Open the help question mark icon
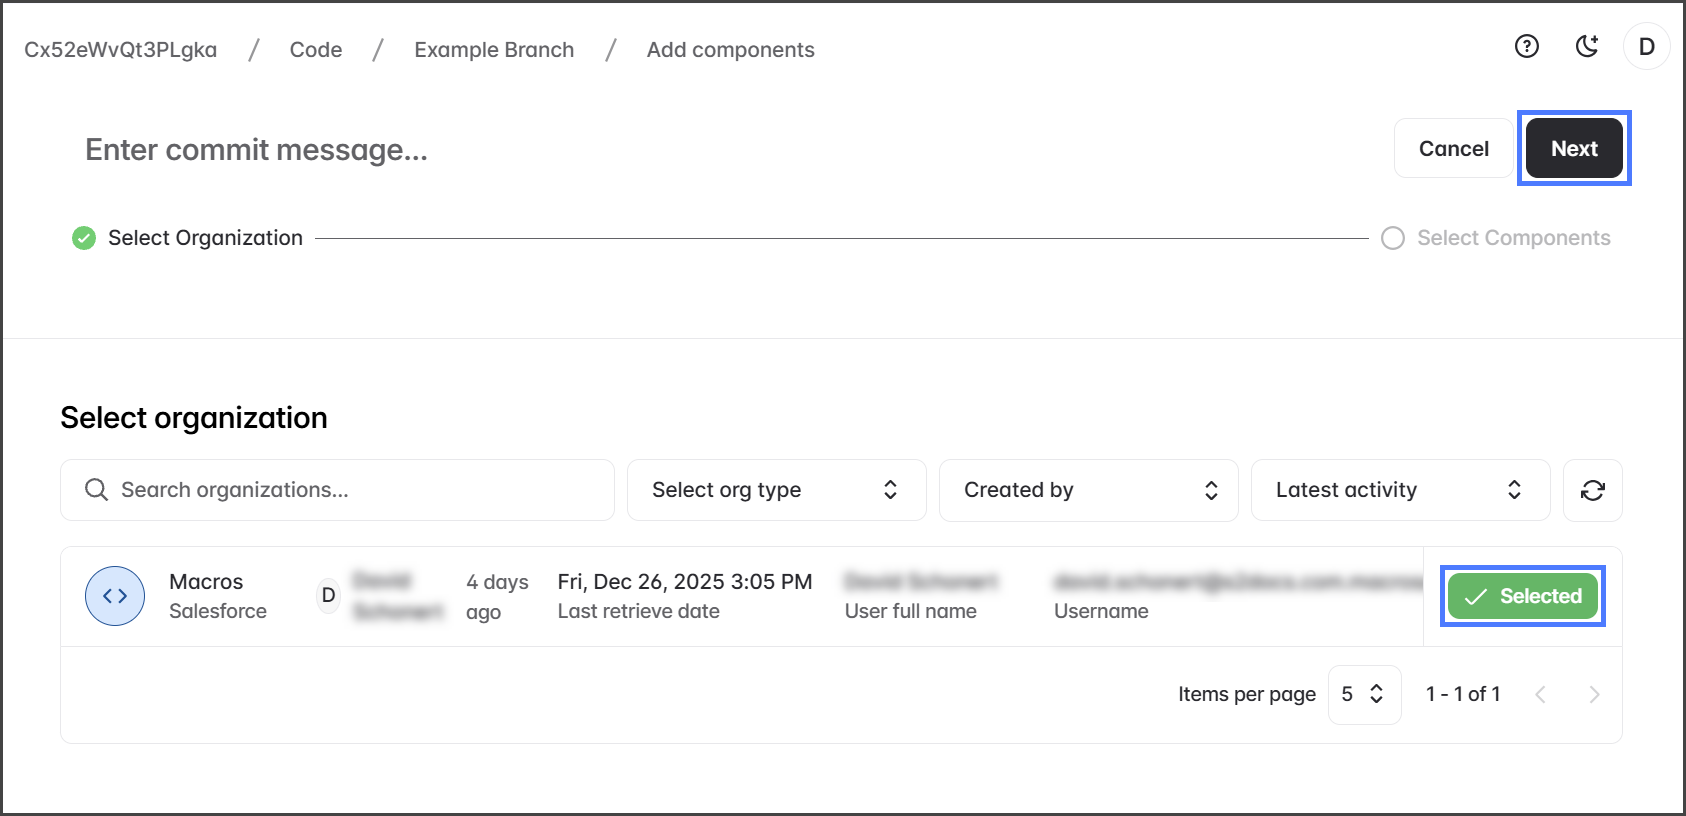 1526,46
